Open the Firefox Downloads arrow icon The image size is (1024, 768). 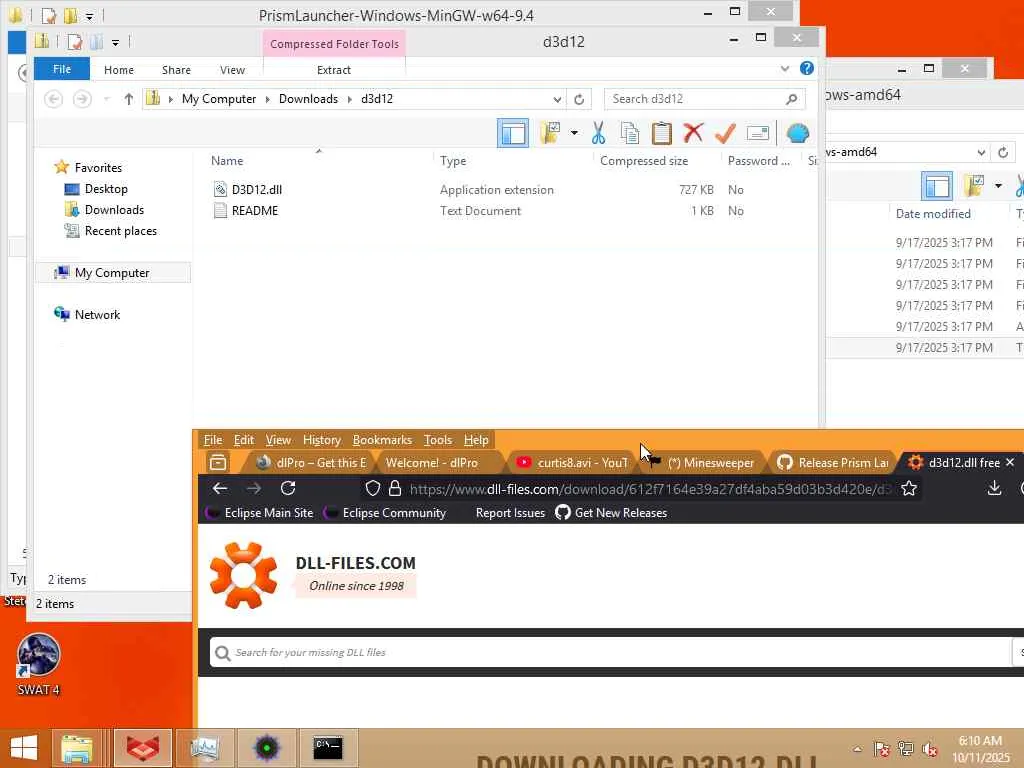coord(994,488)
